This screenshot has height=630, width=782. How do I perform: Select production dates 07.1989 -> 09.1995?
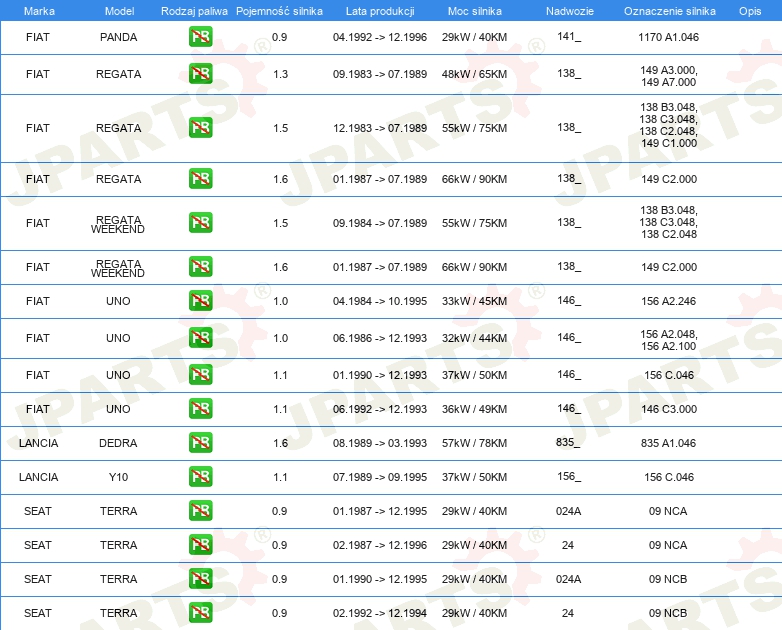tap(380, 477)
